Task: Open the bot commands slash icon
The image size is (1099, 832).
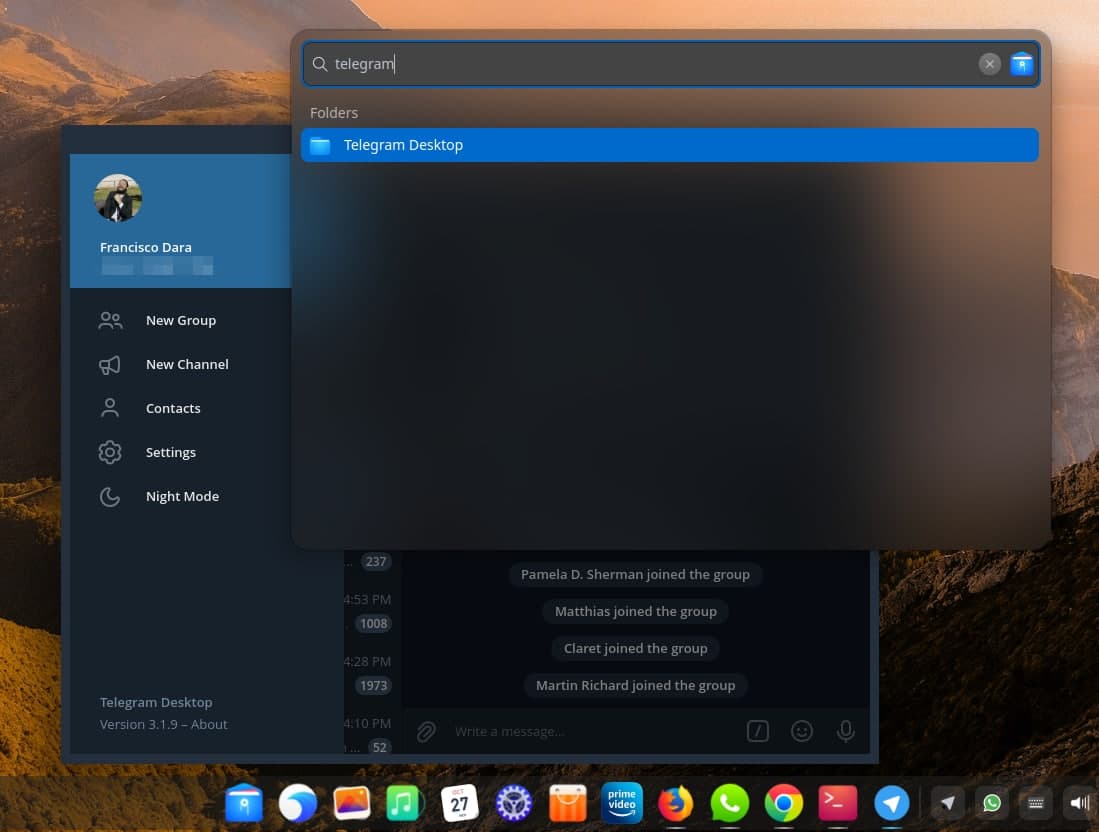Action: [758, 732]
